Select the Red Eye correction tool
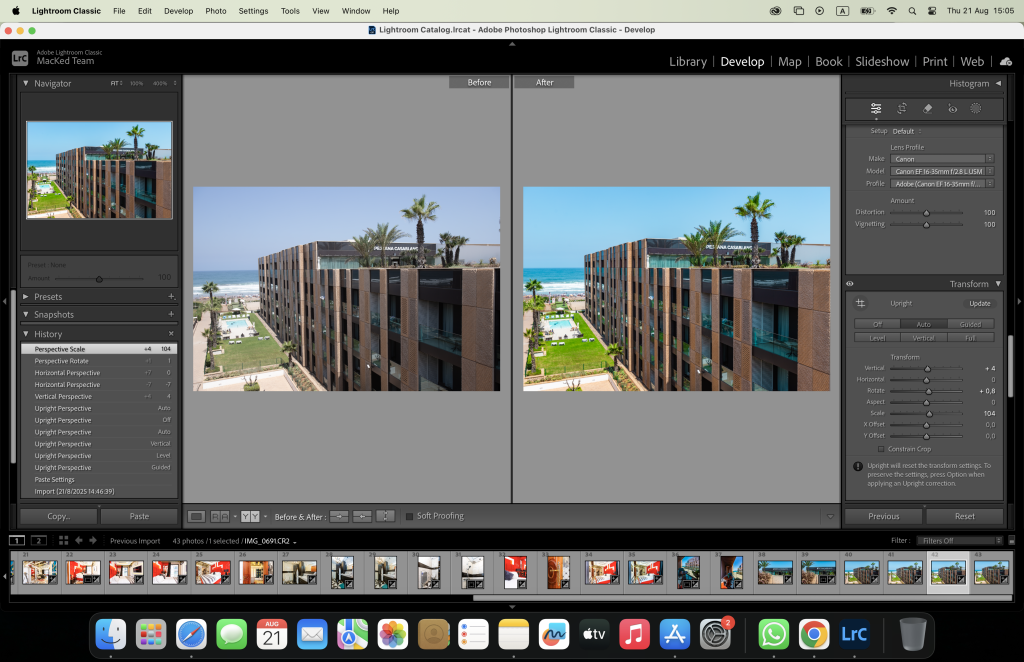 point(952,108)
